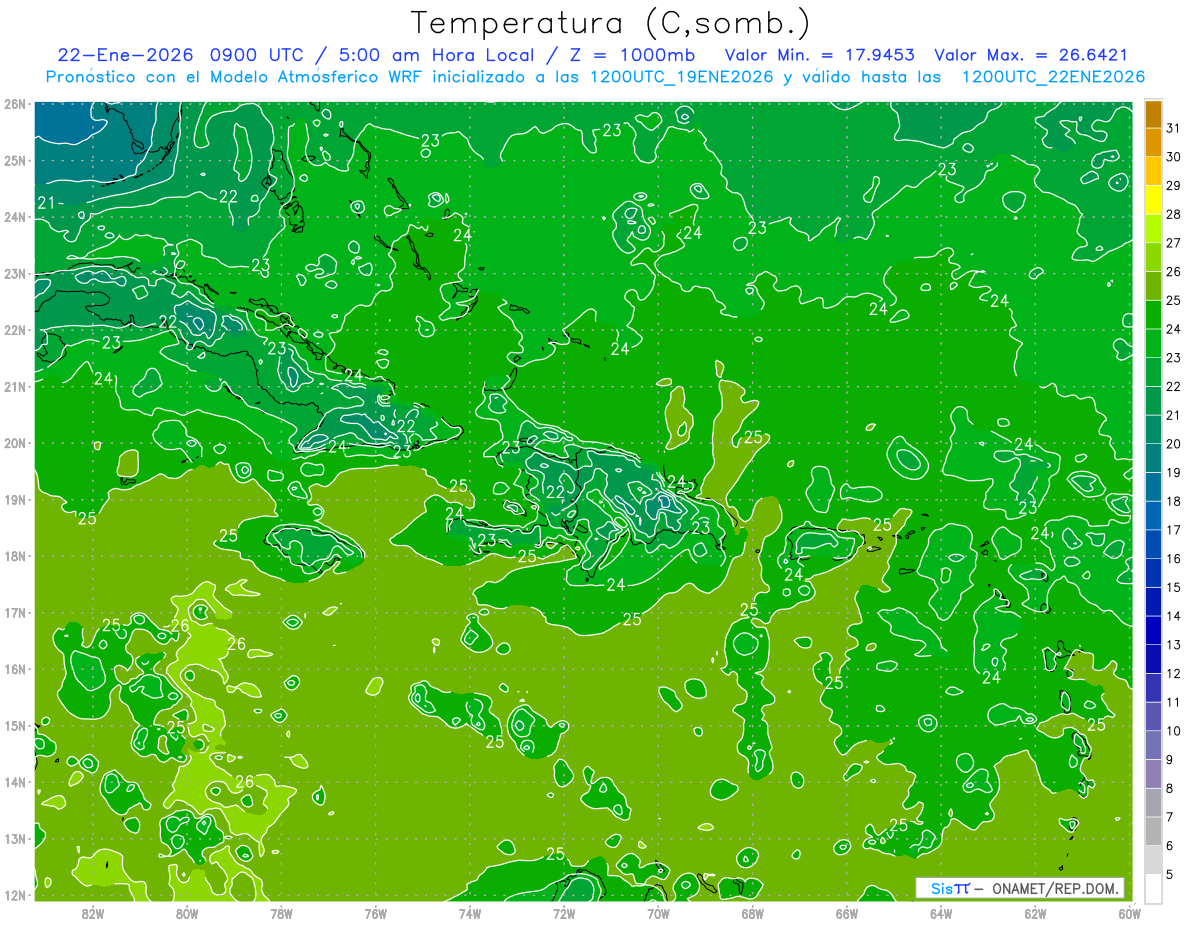Click the '66W' longitude axis label
1200x927 pixels.
click(846, 913)
